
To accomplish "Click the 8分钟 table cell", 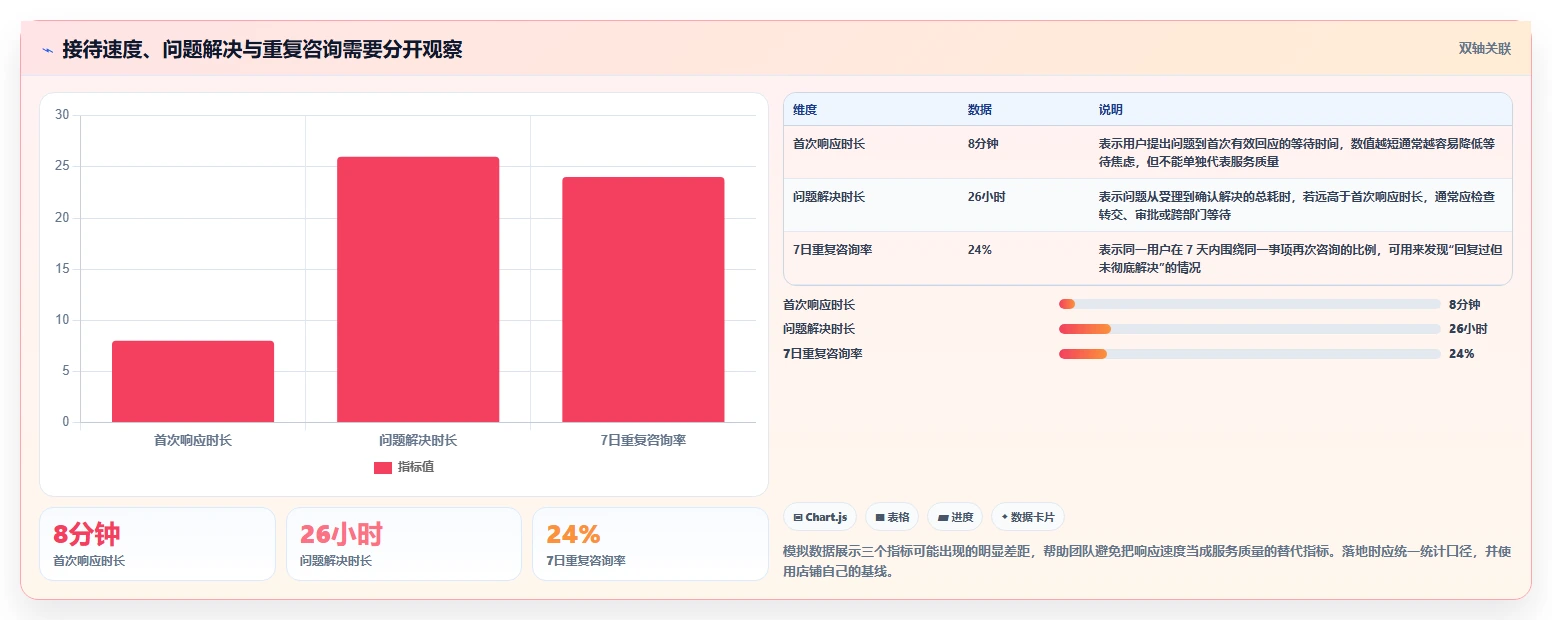I will point(983,144).
